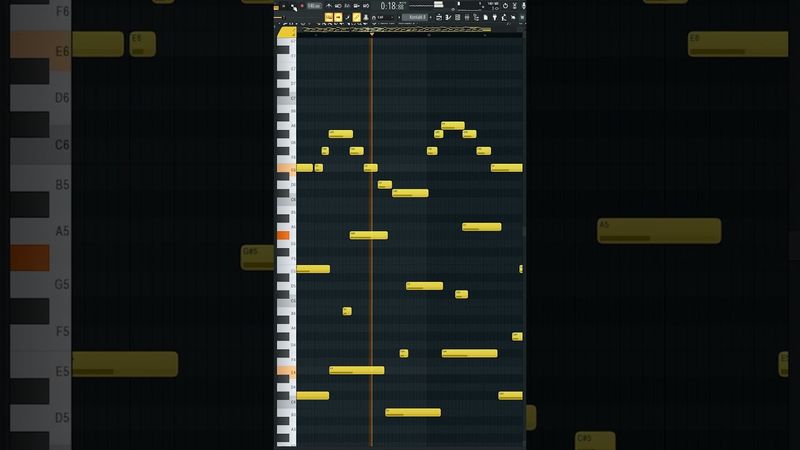Click the microphone icon at top right
Image resolution: width=800 pixels, height=450 pixels.
point(524,6)
